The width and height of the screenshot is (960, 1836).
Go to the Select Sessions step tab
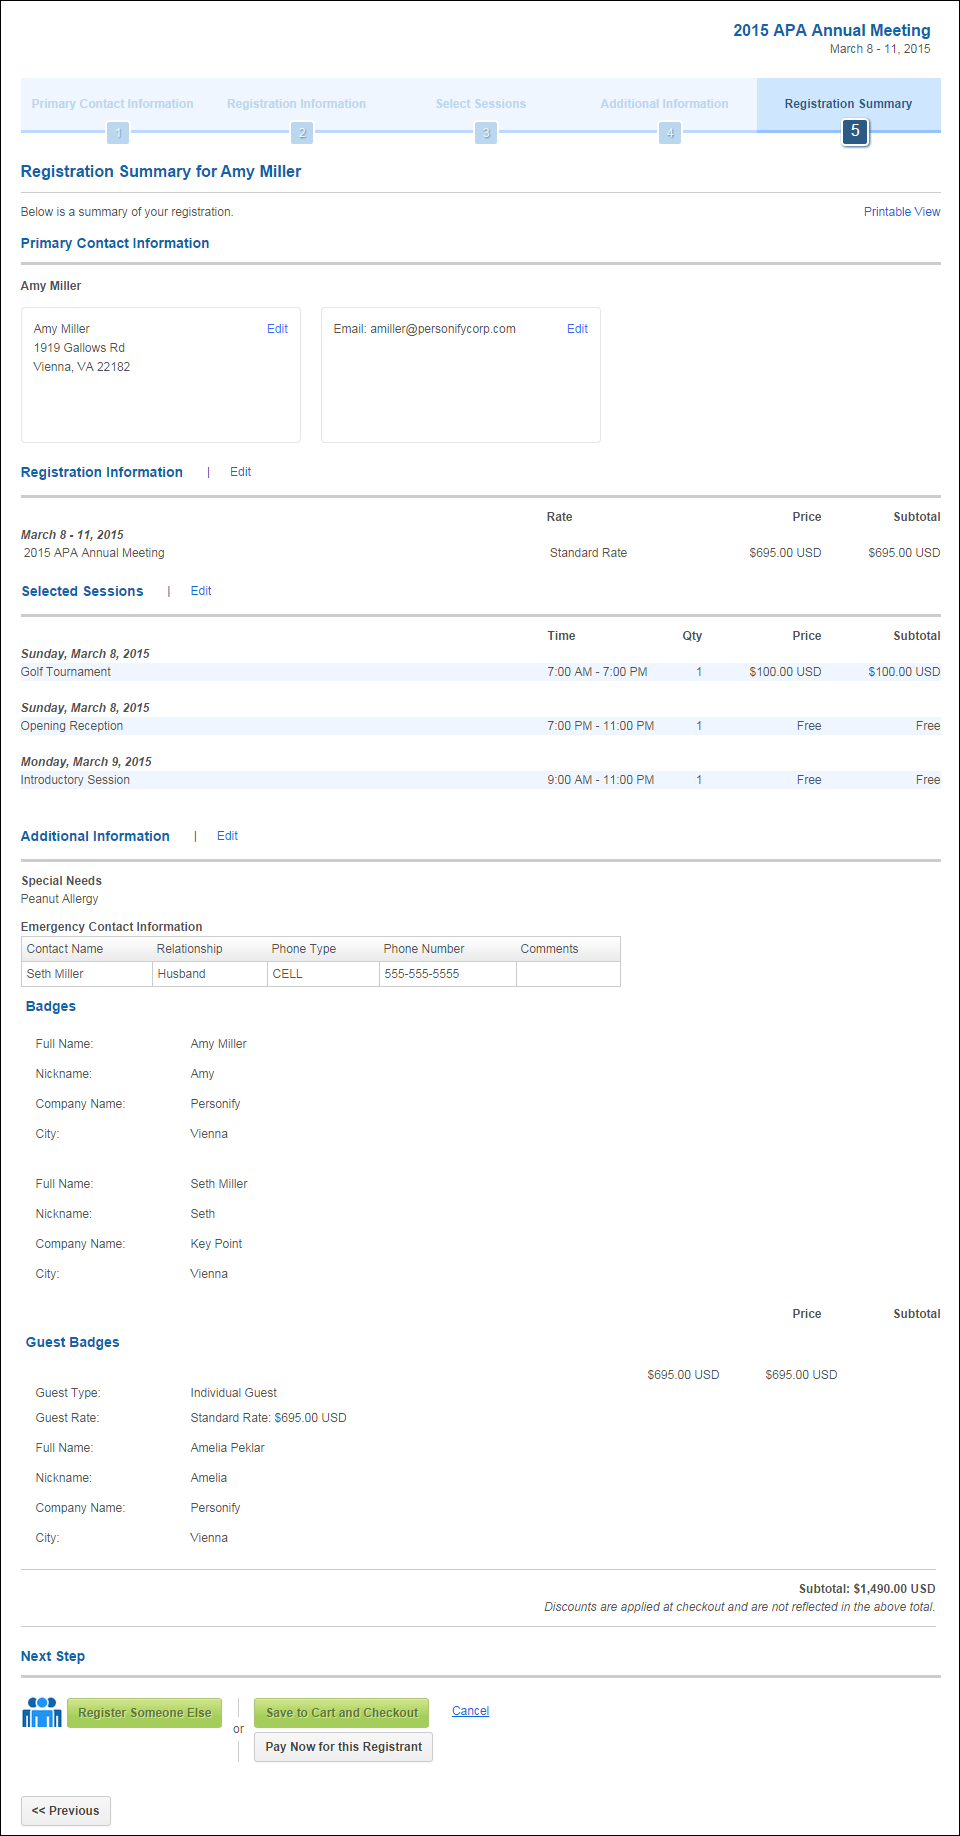tap(480, 104)
